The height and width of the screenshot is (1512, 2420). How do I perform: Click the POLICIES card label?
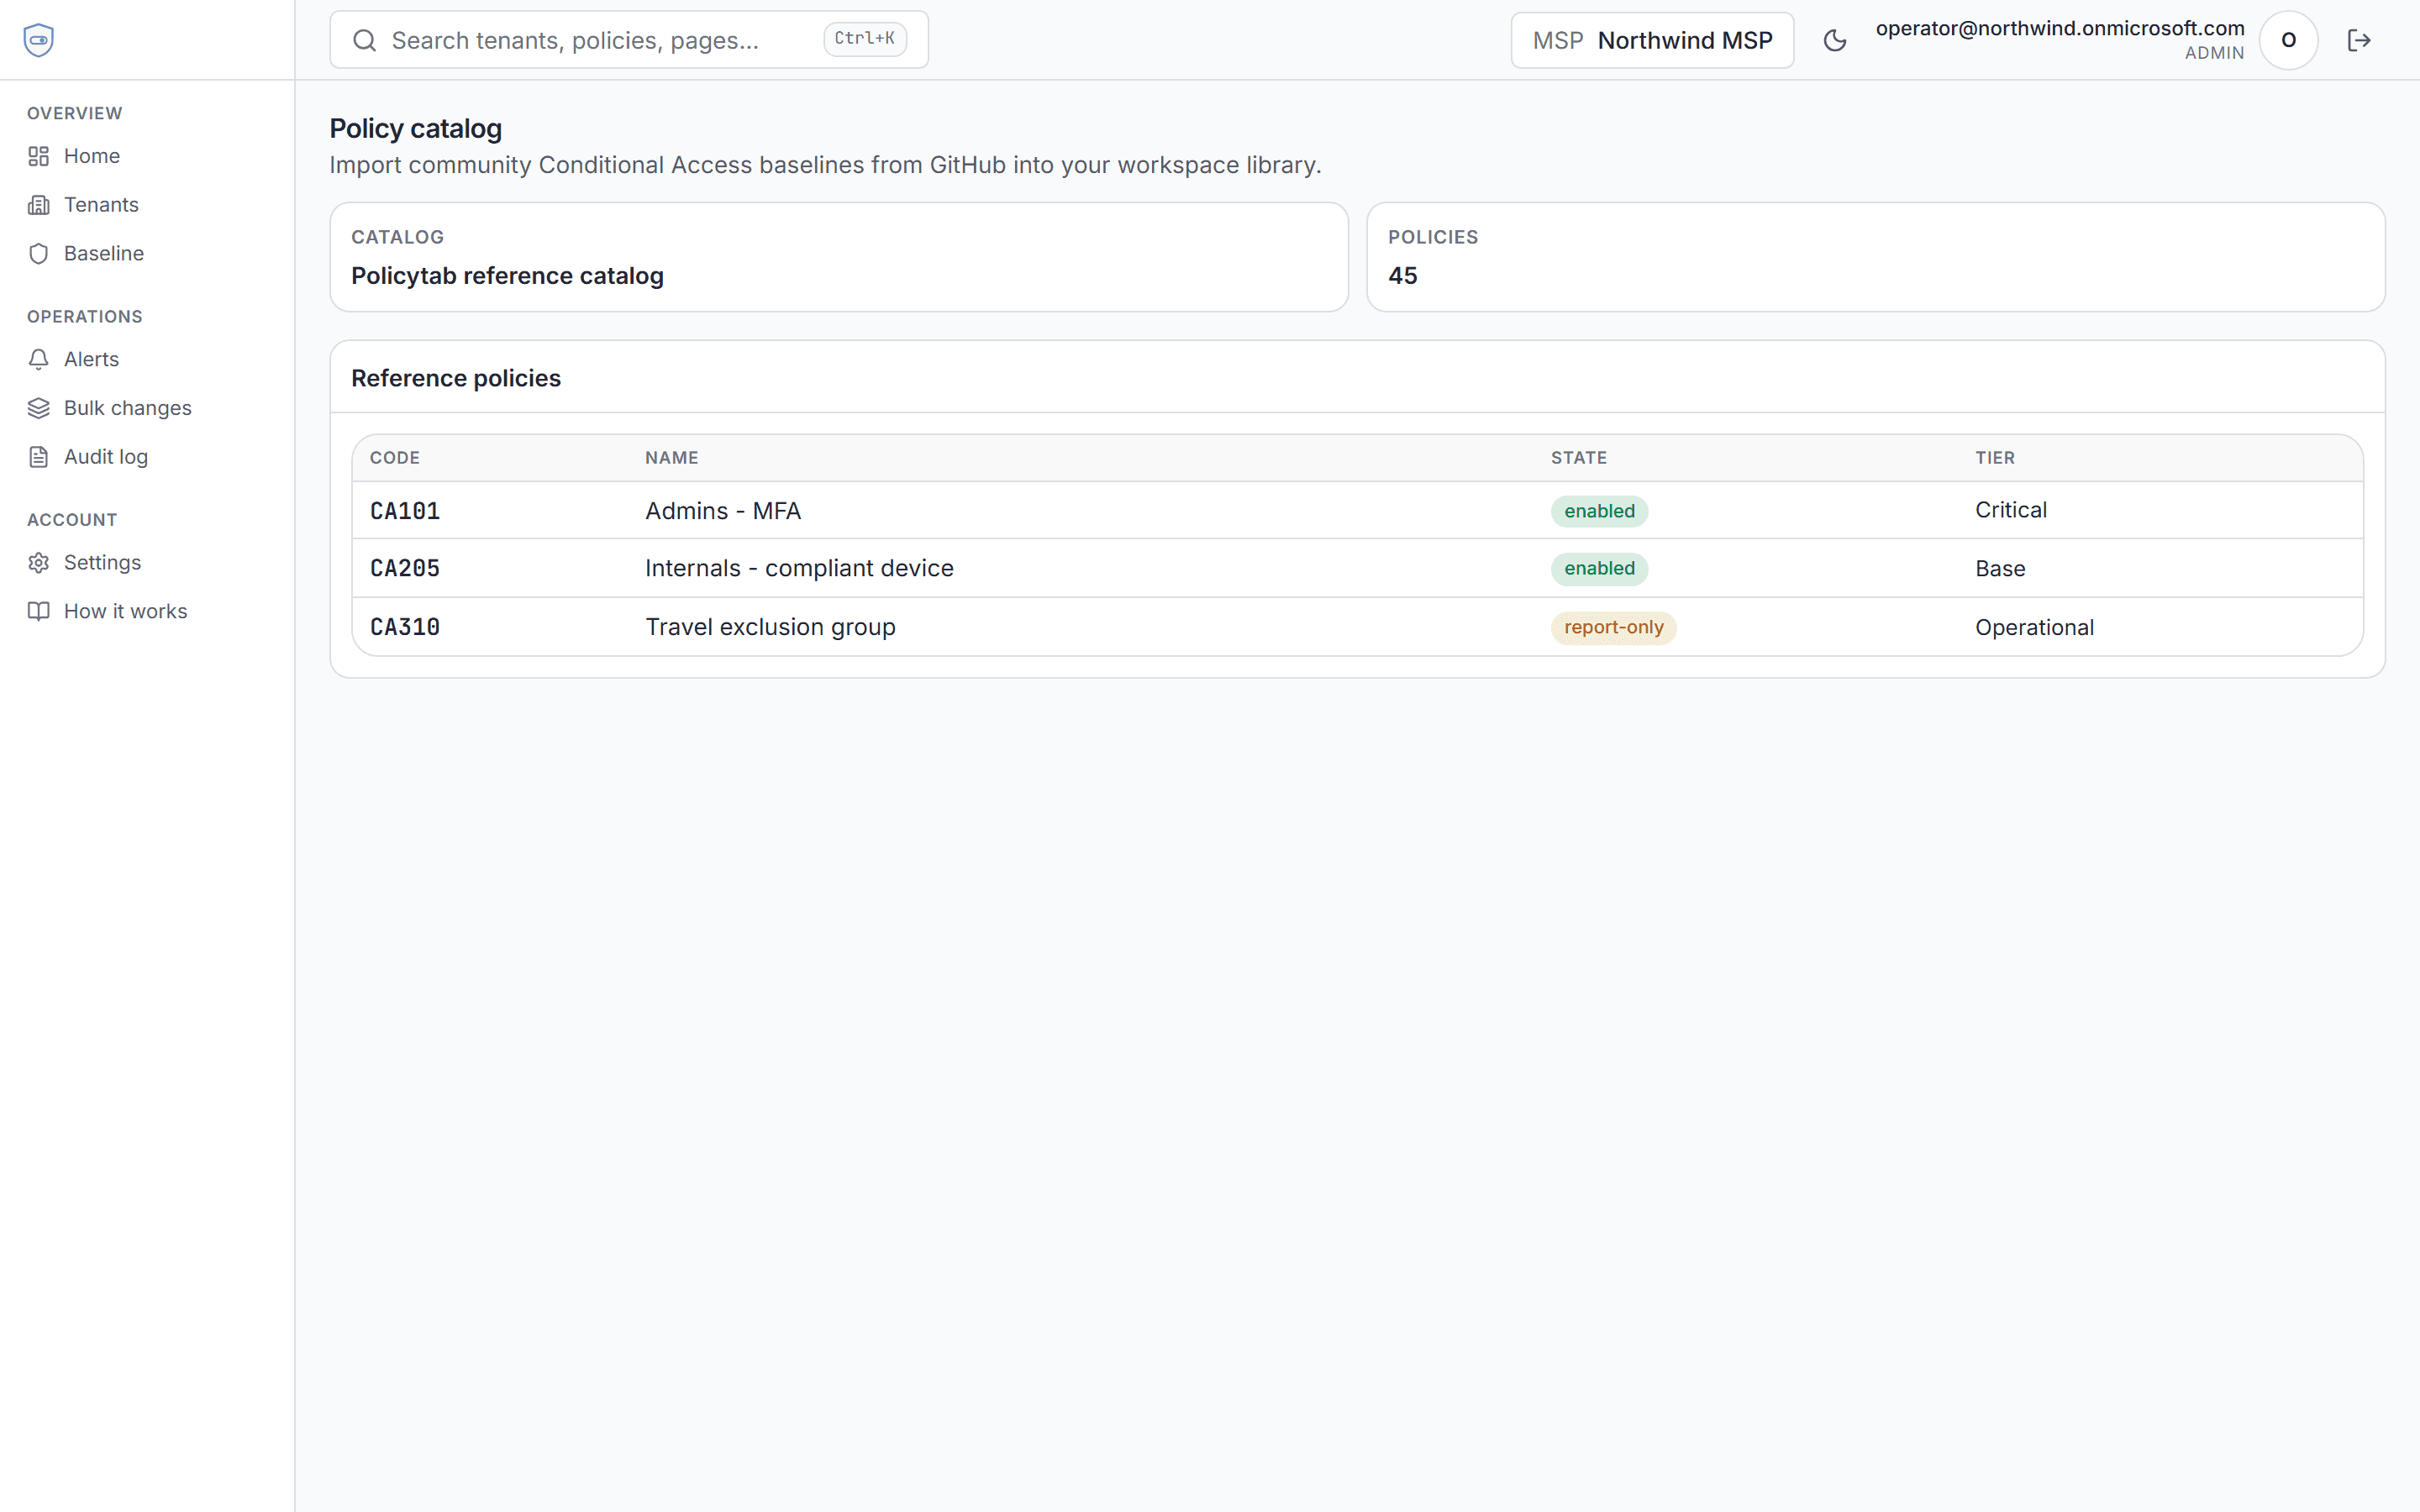point(1433,237)
